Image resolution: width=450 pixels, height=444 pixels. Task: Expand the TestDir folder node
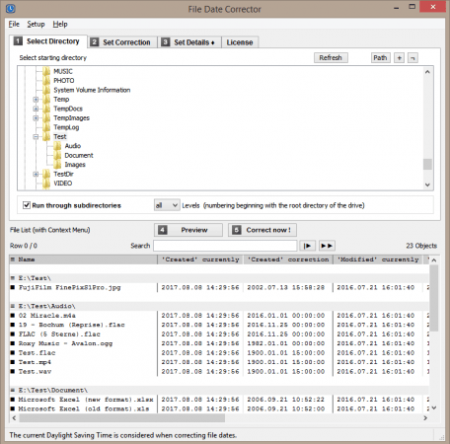point(36,174)
